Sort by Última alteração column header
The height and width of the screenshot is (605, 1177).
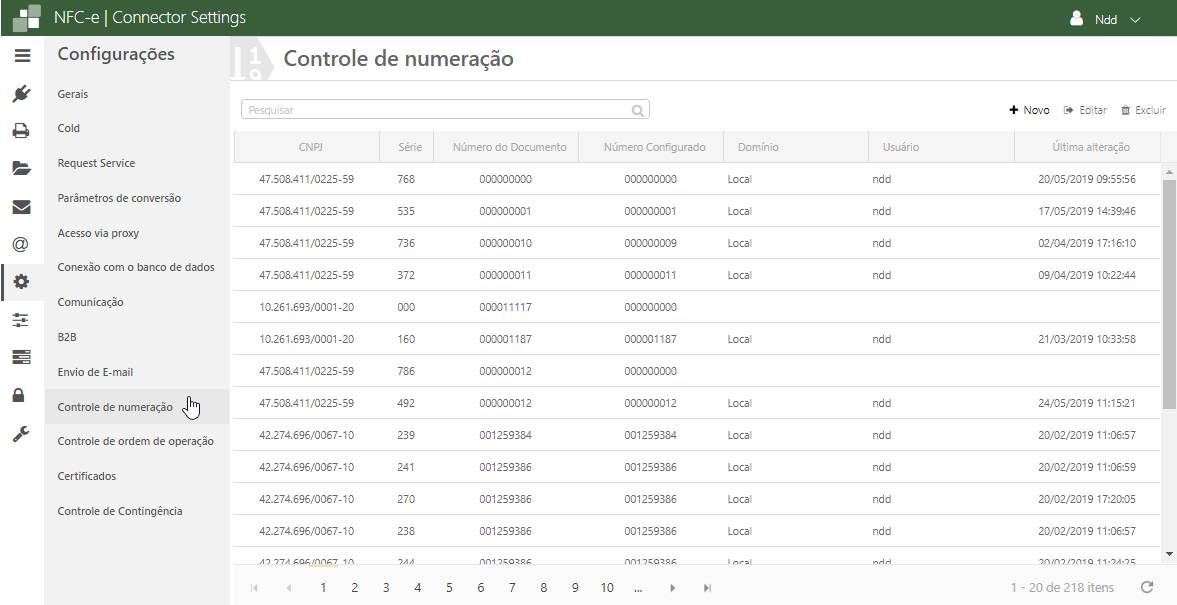[x=1090, y=147]
